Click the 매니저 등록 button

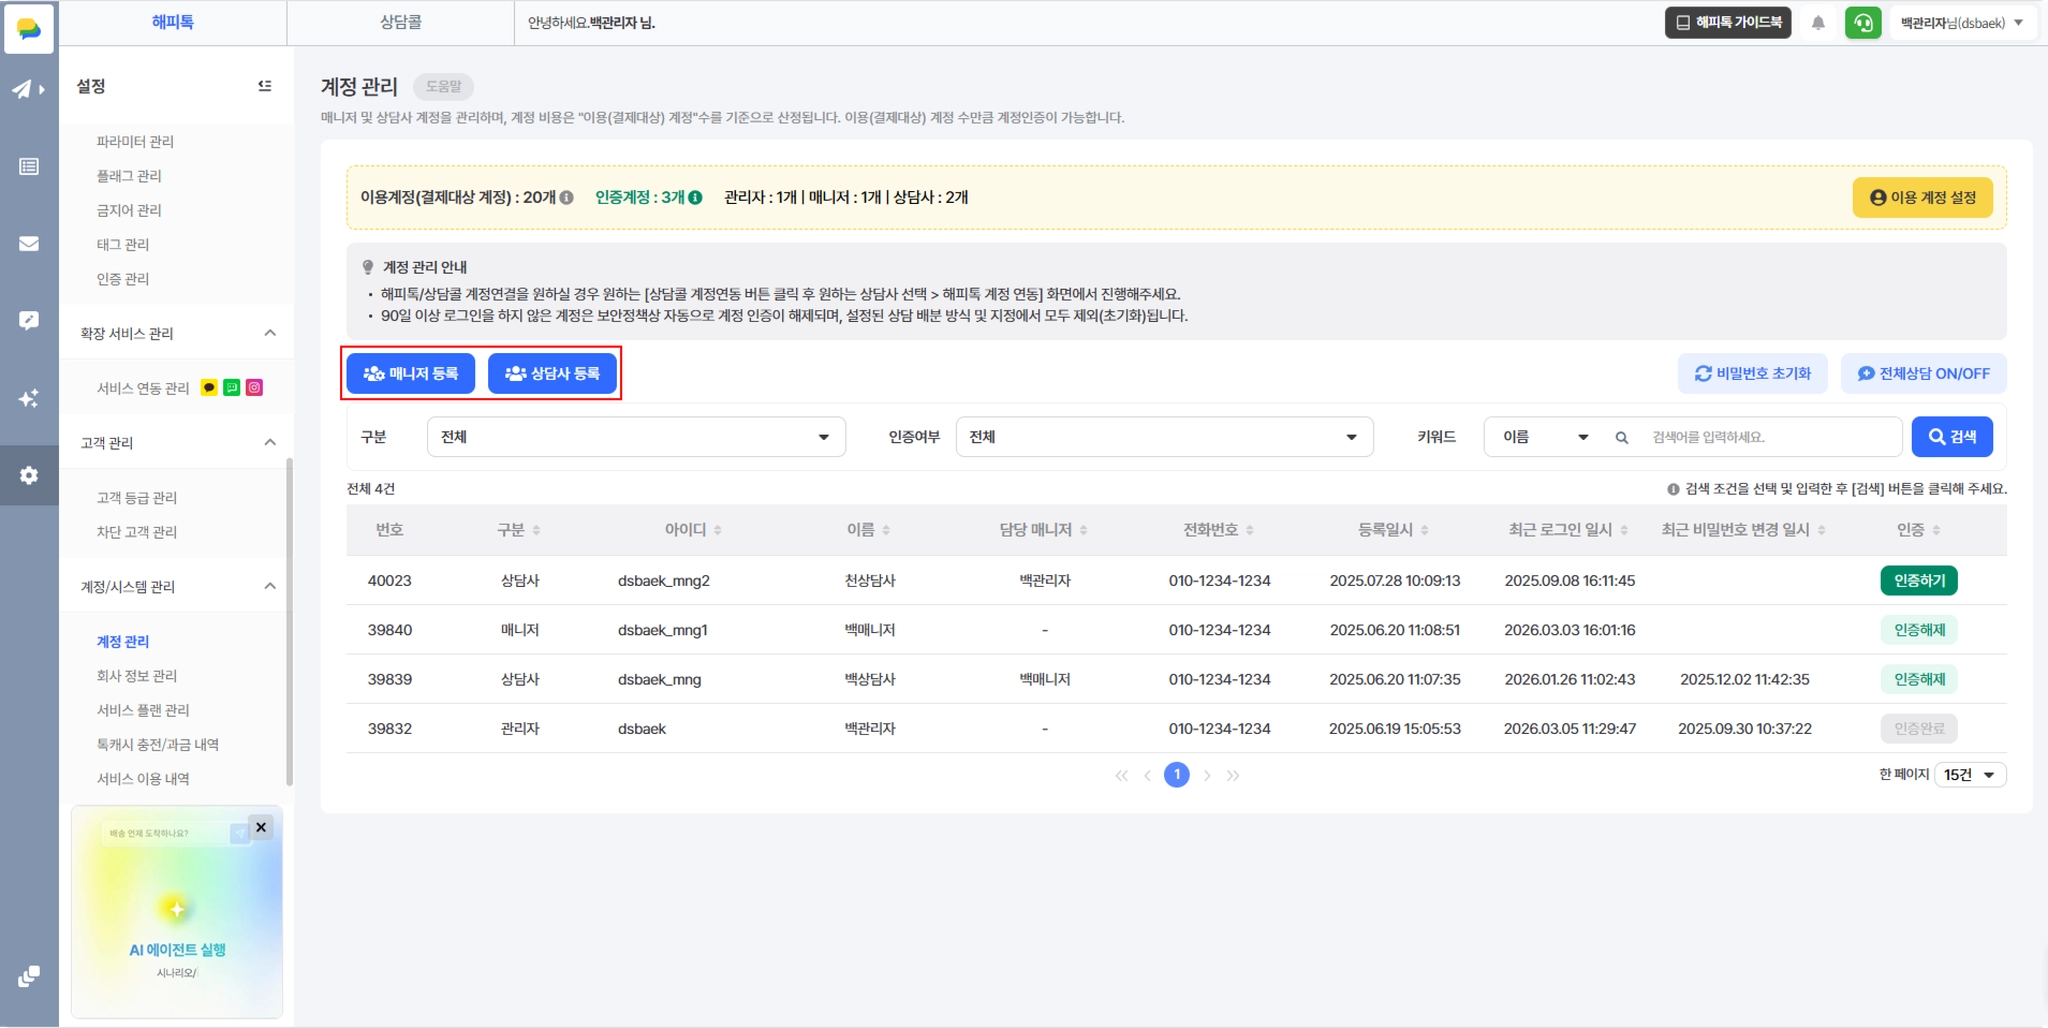411,373
